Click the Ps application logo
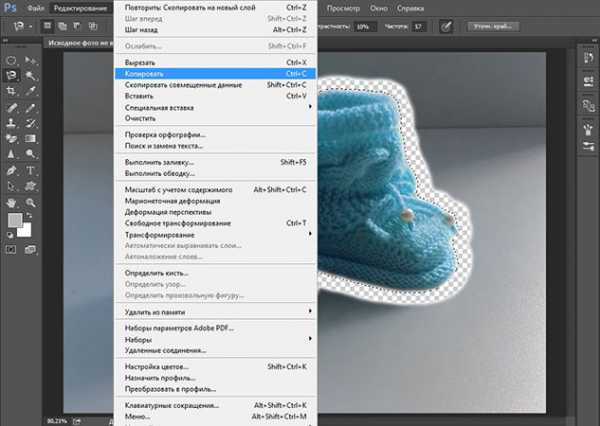The width and height of the screenshot is (600, 426). coord(10,8)
